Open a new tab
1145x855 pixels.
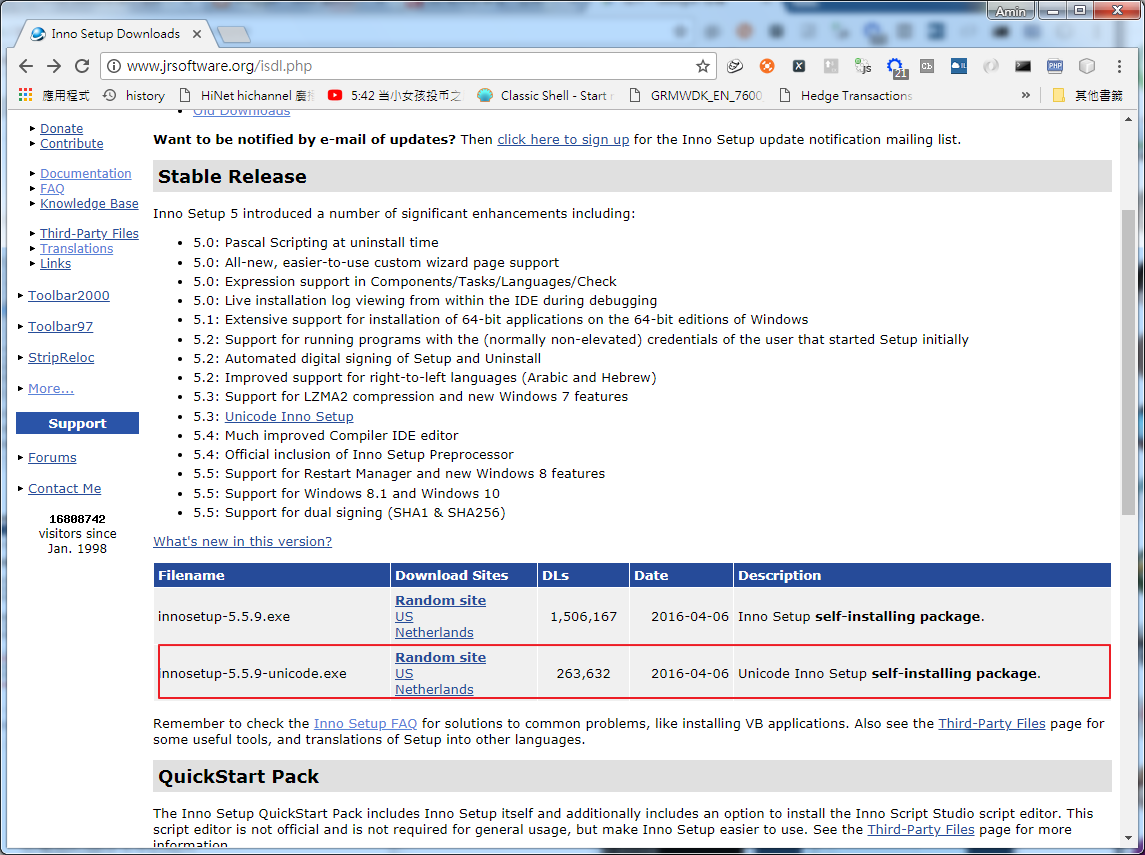pos(234,34)
